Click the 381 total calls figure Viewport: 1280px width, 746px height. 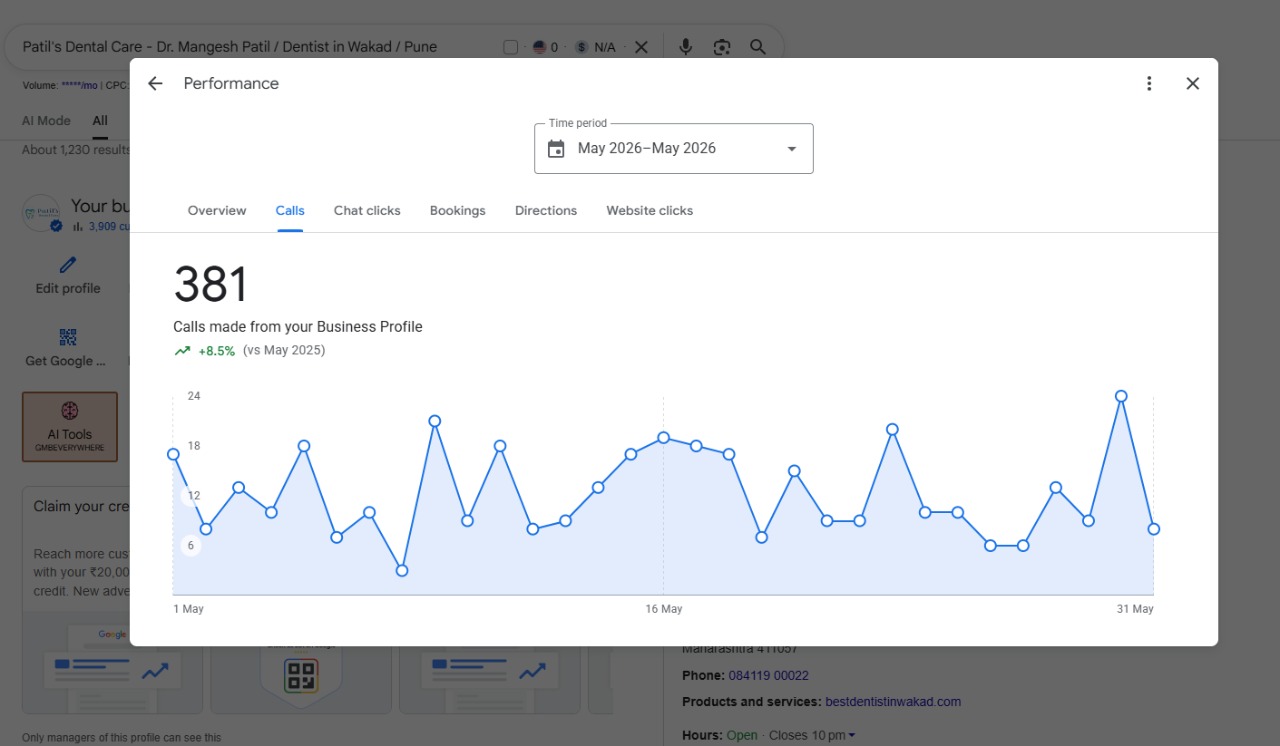[x=210, y=285]
